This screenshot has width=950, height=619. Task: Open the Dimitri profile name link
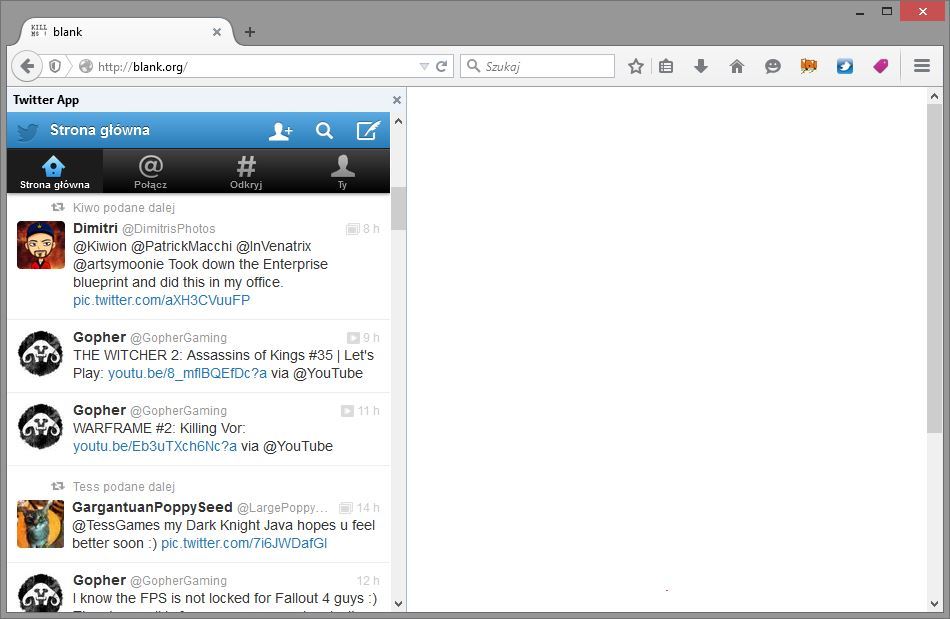coord(95,228)
